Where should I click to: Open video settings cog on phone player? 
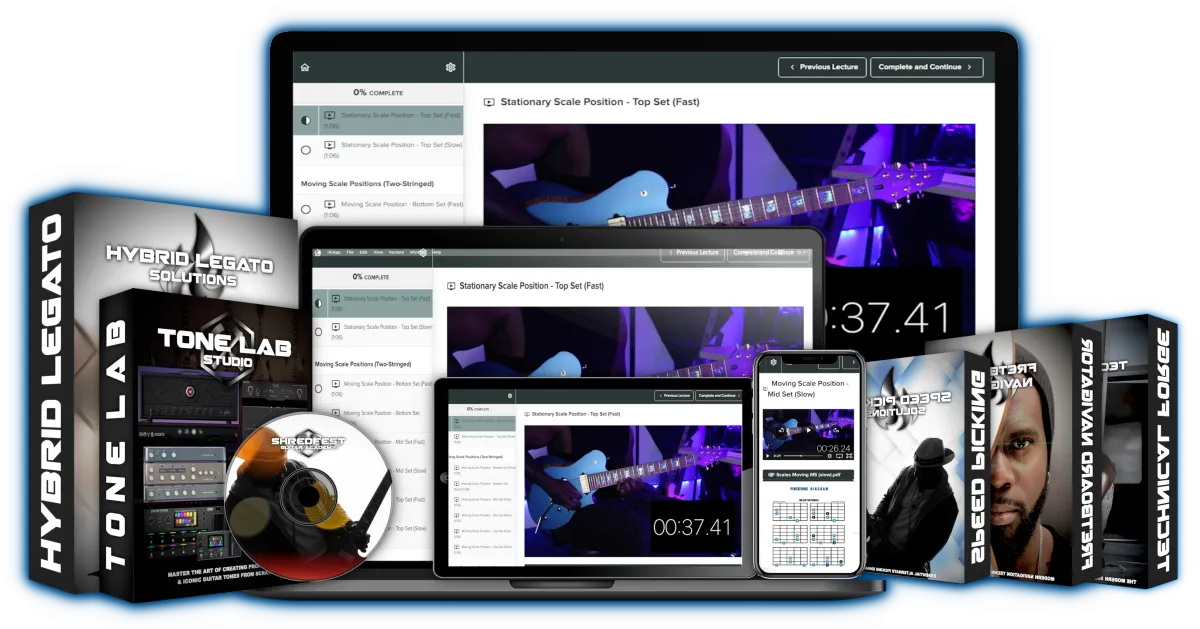pyautogui.click(x=830, y=456)
